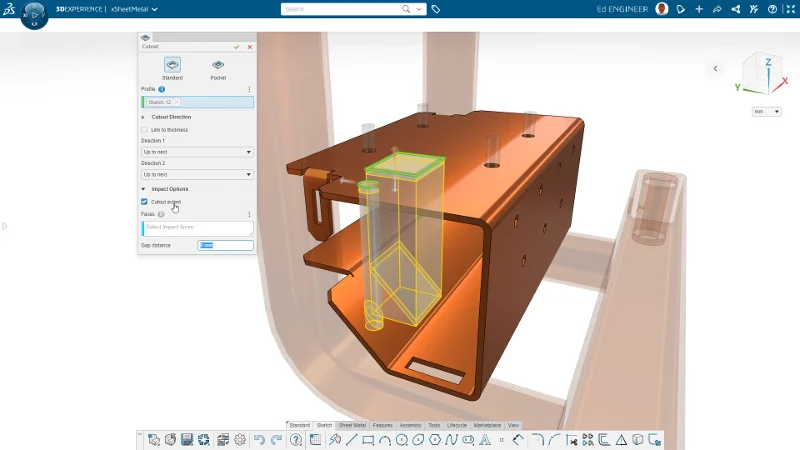
Task: Open the Help question mark in top bar
Action: 772,9
